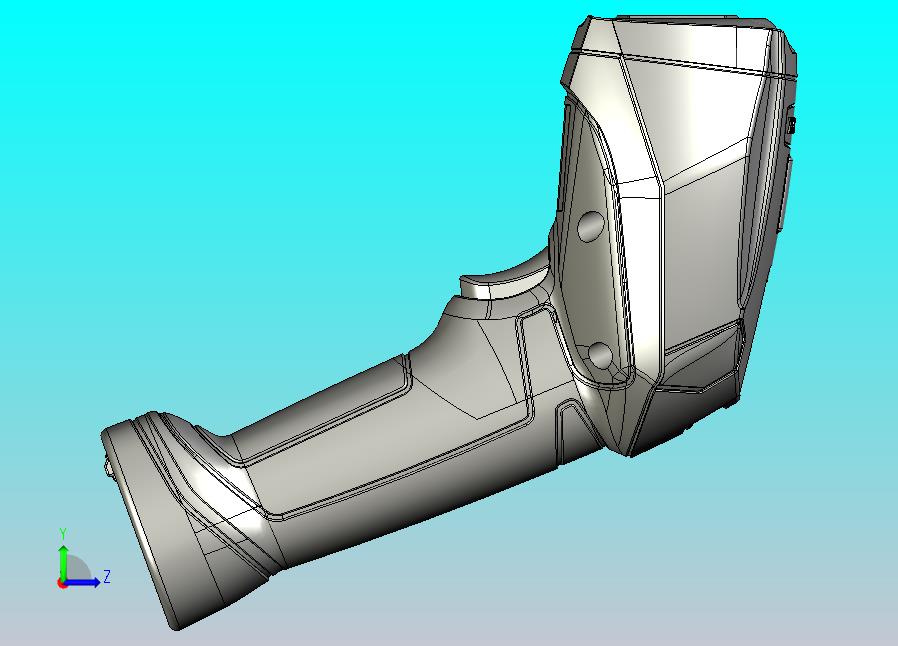Select the lower circular recess on the scanner head

click(600, 355)
